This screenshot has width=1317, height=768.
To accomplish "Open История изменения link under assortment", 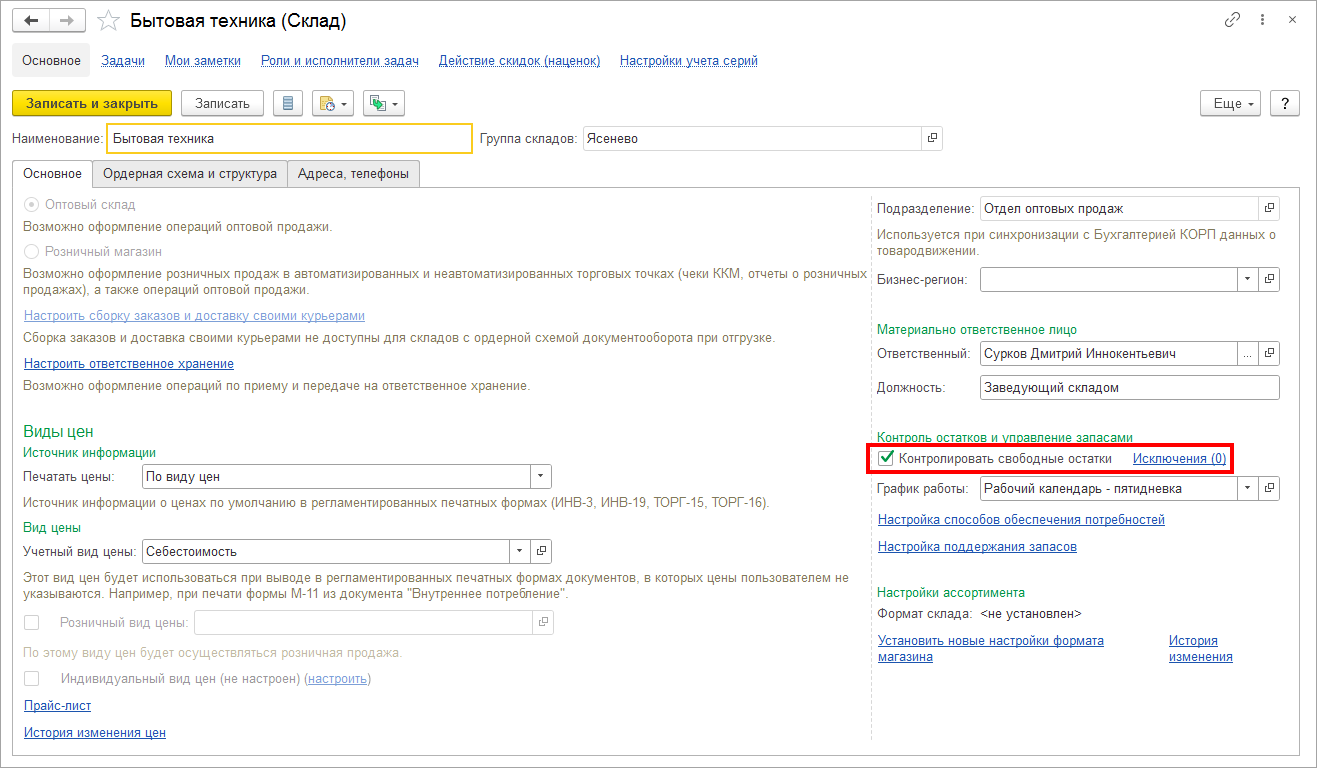I will pyautogui.click(x=1201, y=648).
